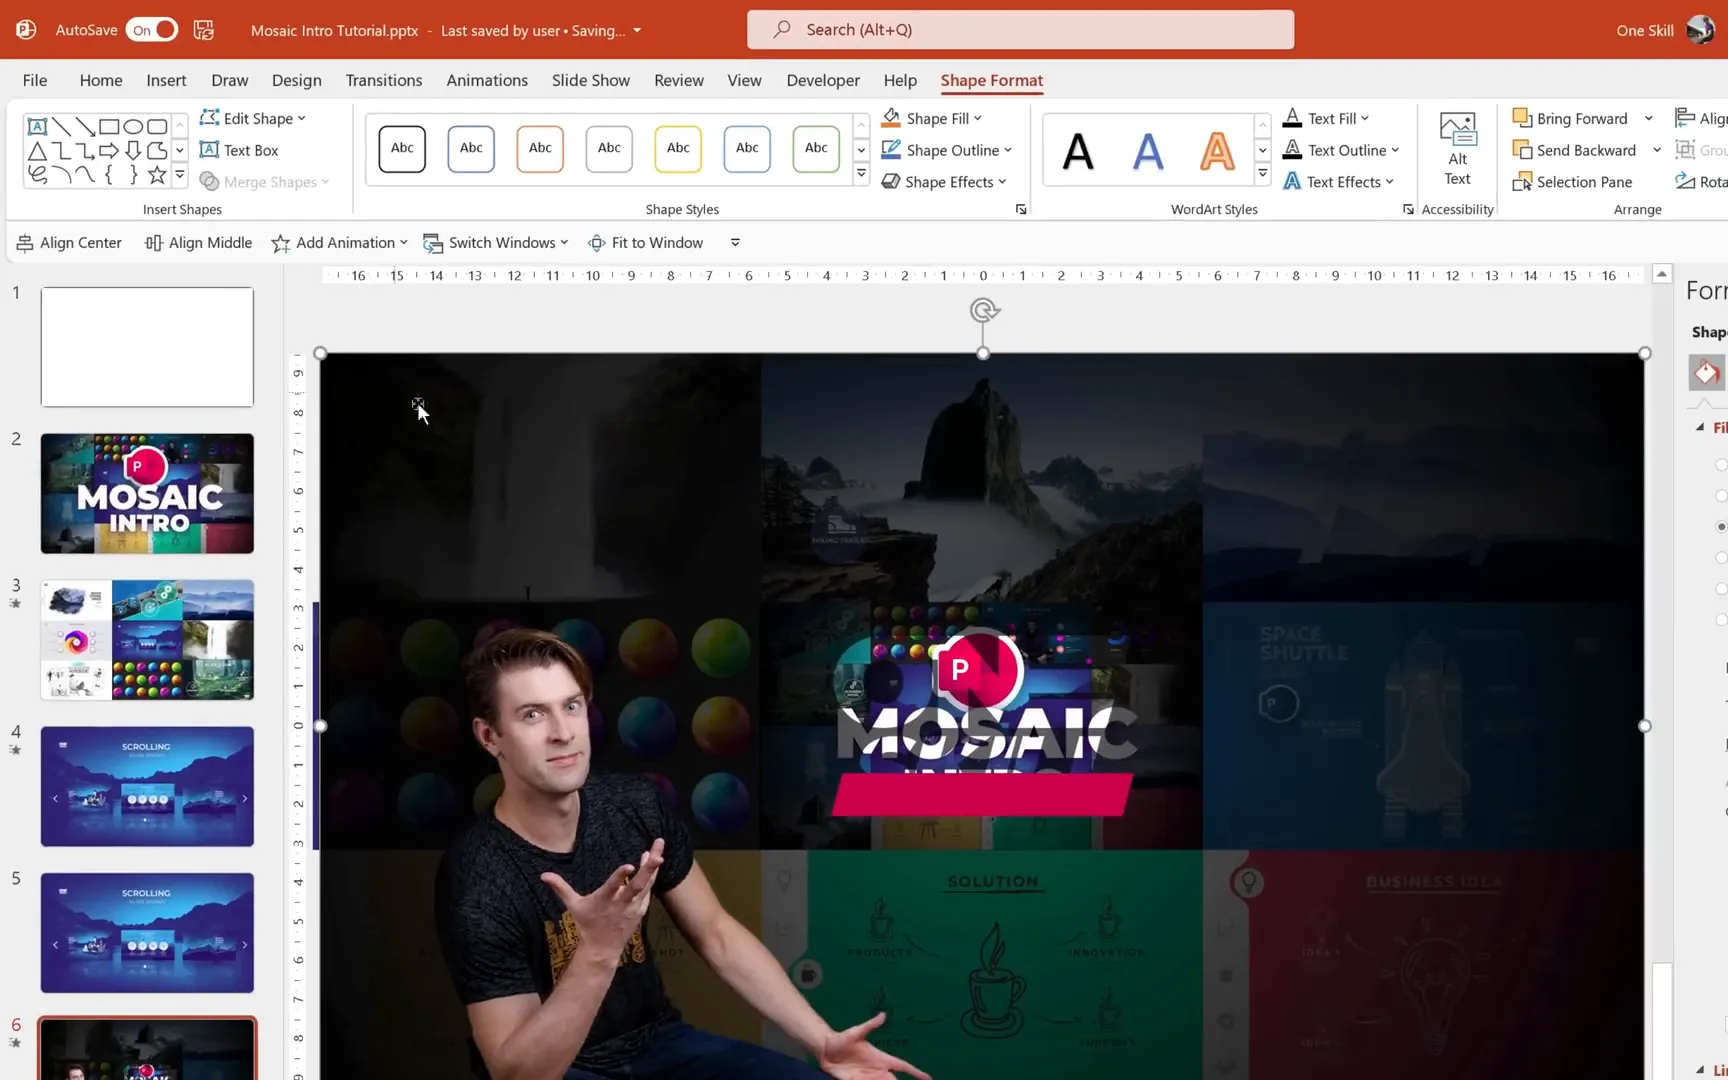
Task: Apply the black WordArt A style
Action: (1078, 151)
